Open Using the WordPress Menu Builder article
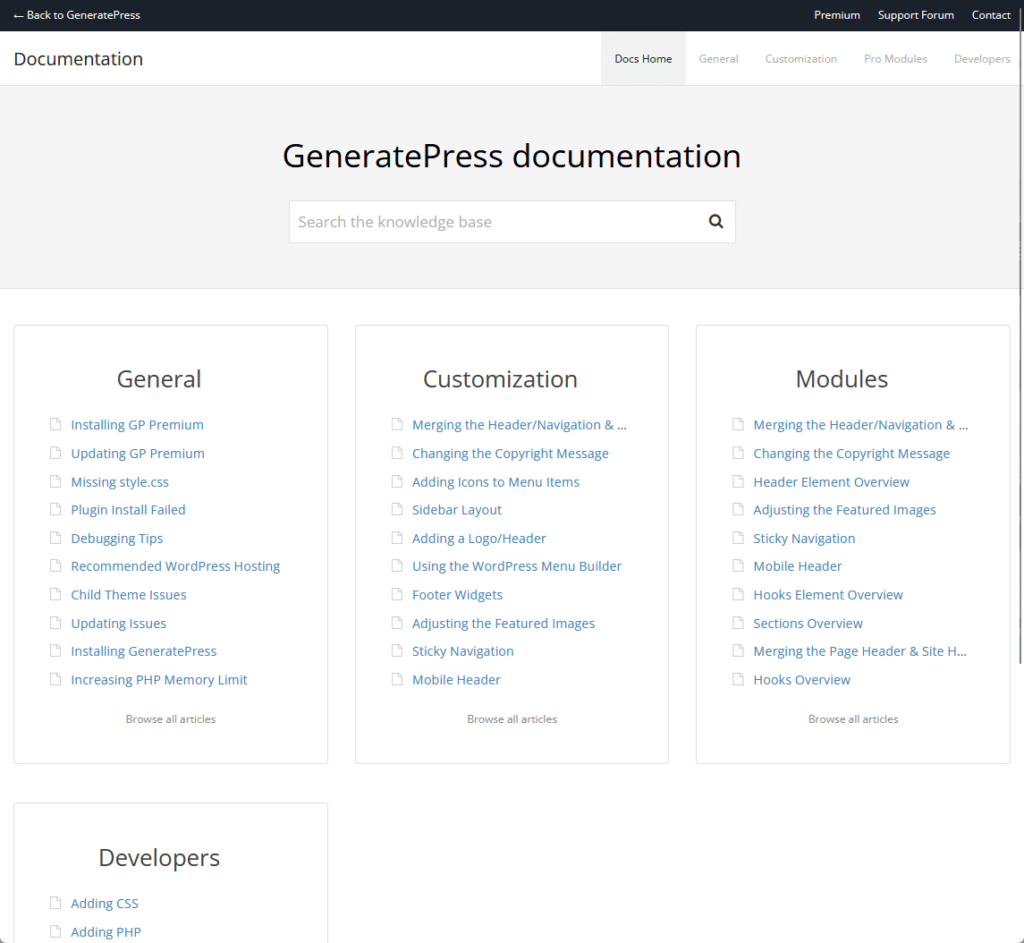The width and height of the screenshot is (1024, 943). 517,566
